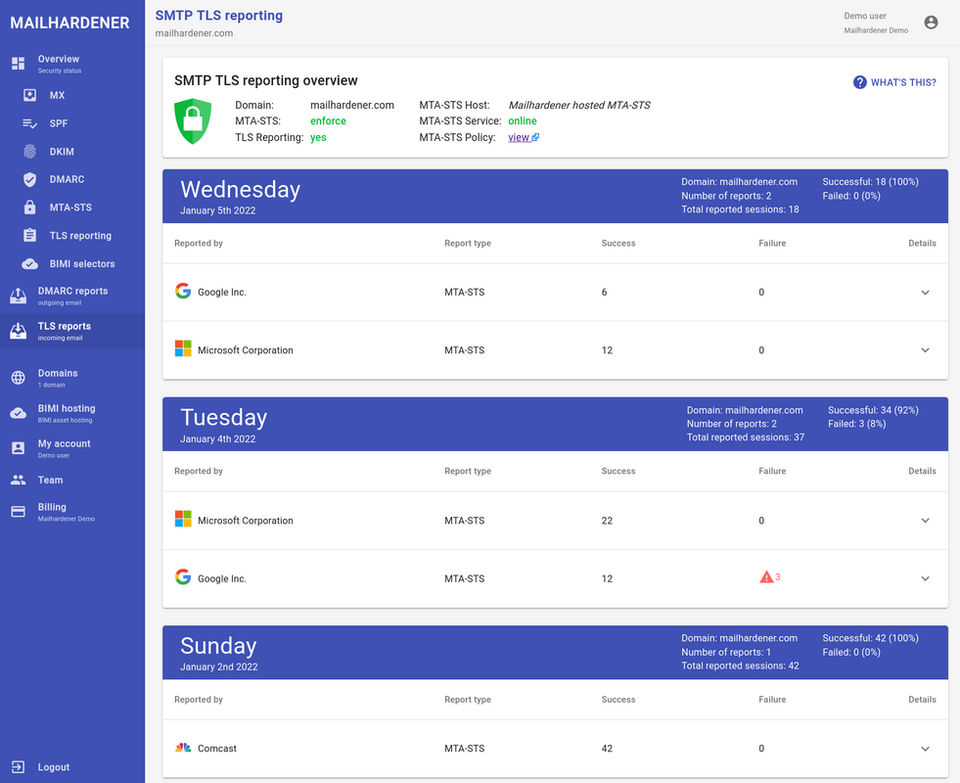Screen dimensions: 960x783
Task: Click the Logout exit icon
Action: point(18,767)
